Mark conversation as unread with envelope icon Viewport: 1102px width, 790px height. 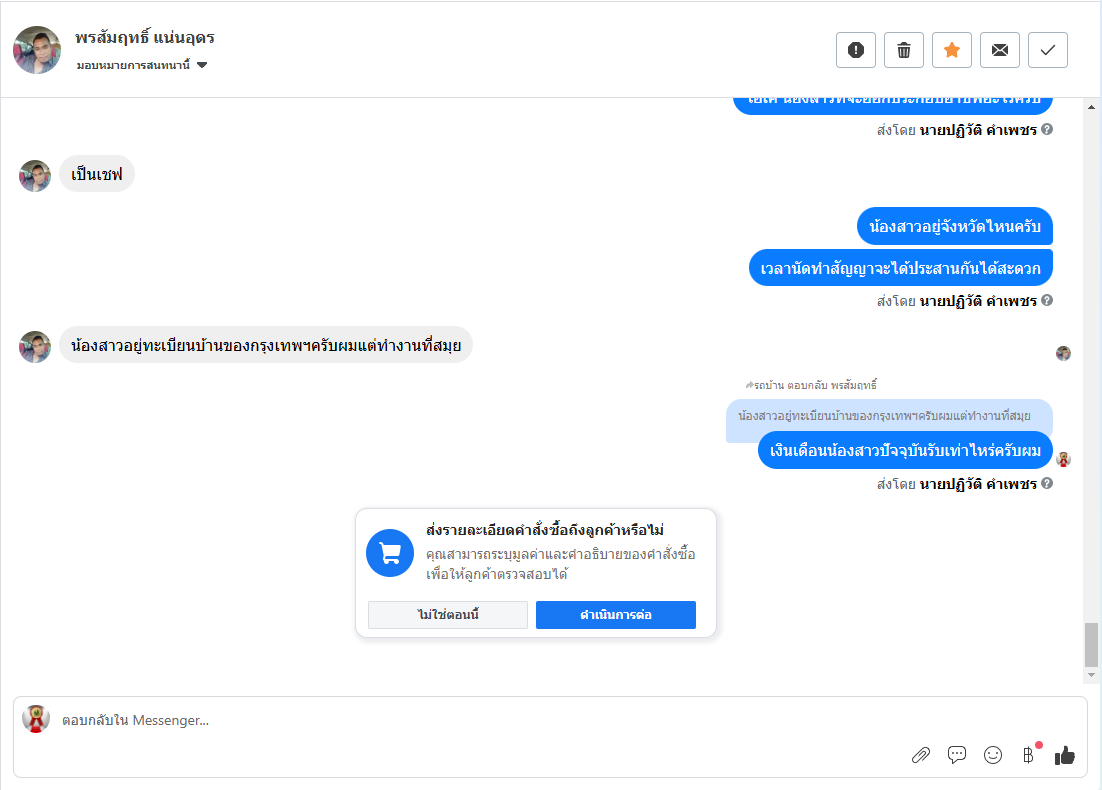[x=1000, y=50]
